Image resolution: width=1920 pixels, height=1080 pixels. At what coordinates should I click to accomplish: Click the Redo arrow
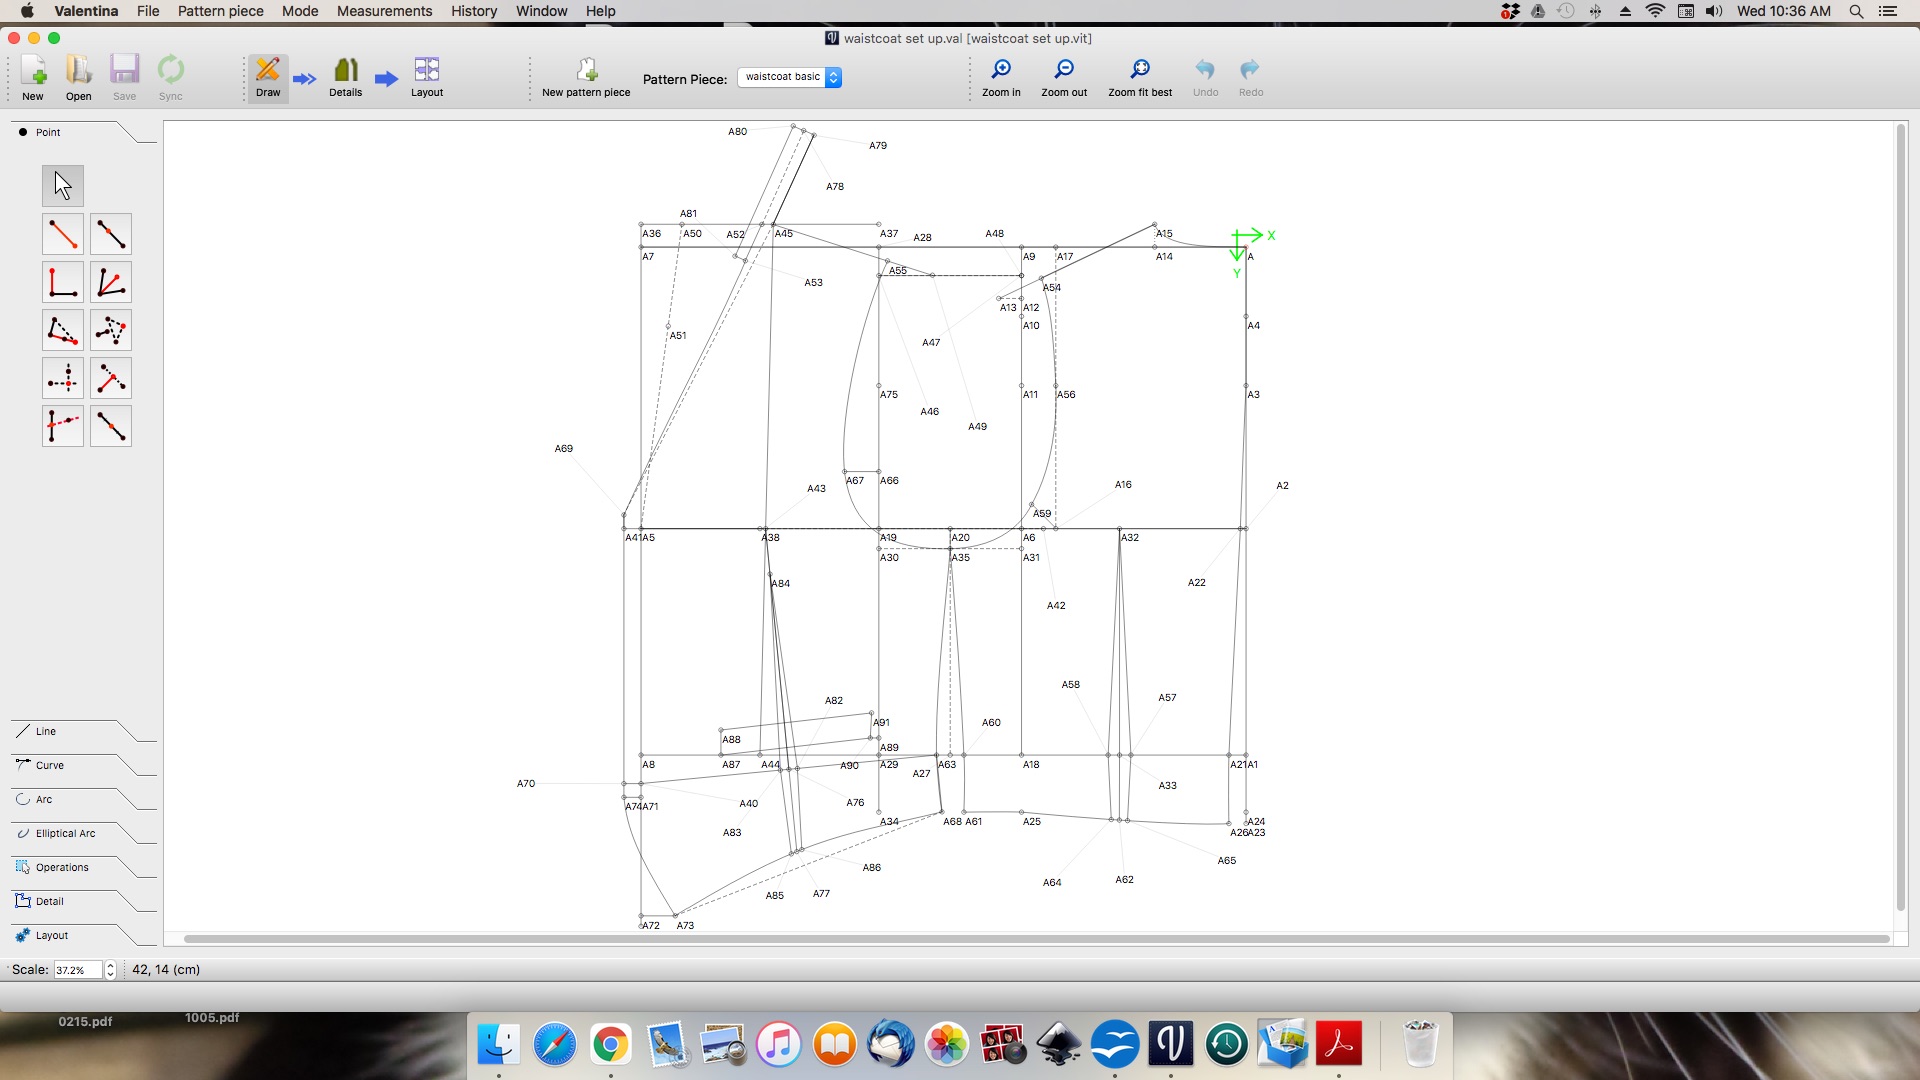[x=1251, y=78]
